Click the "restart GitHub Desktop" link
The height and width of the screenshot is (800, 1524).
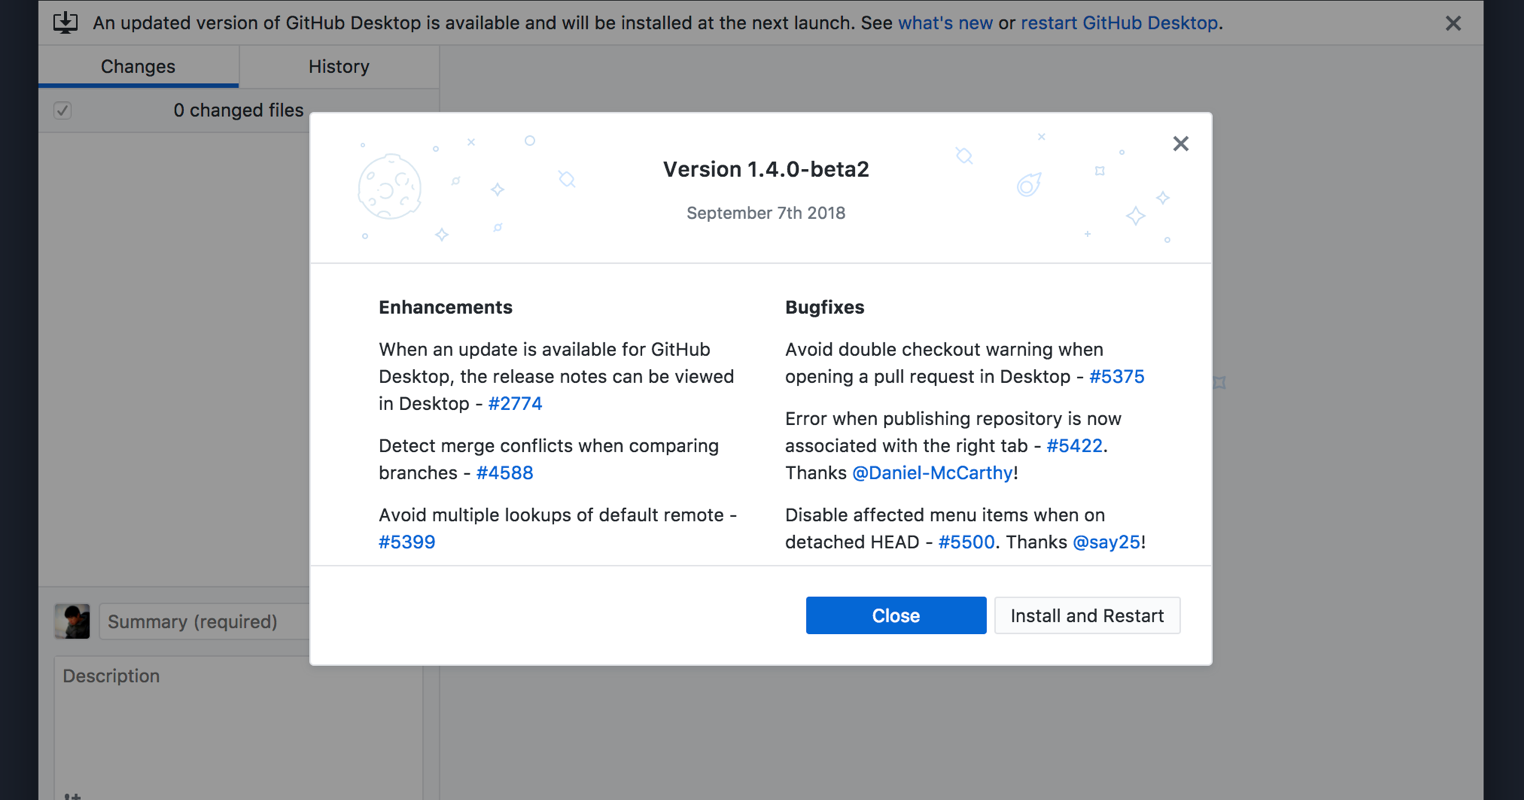click(x=1118, y=22)
